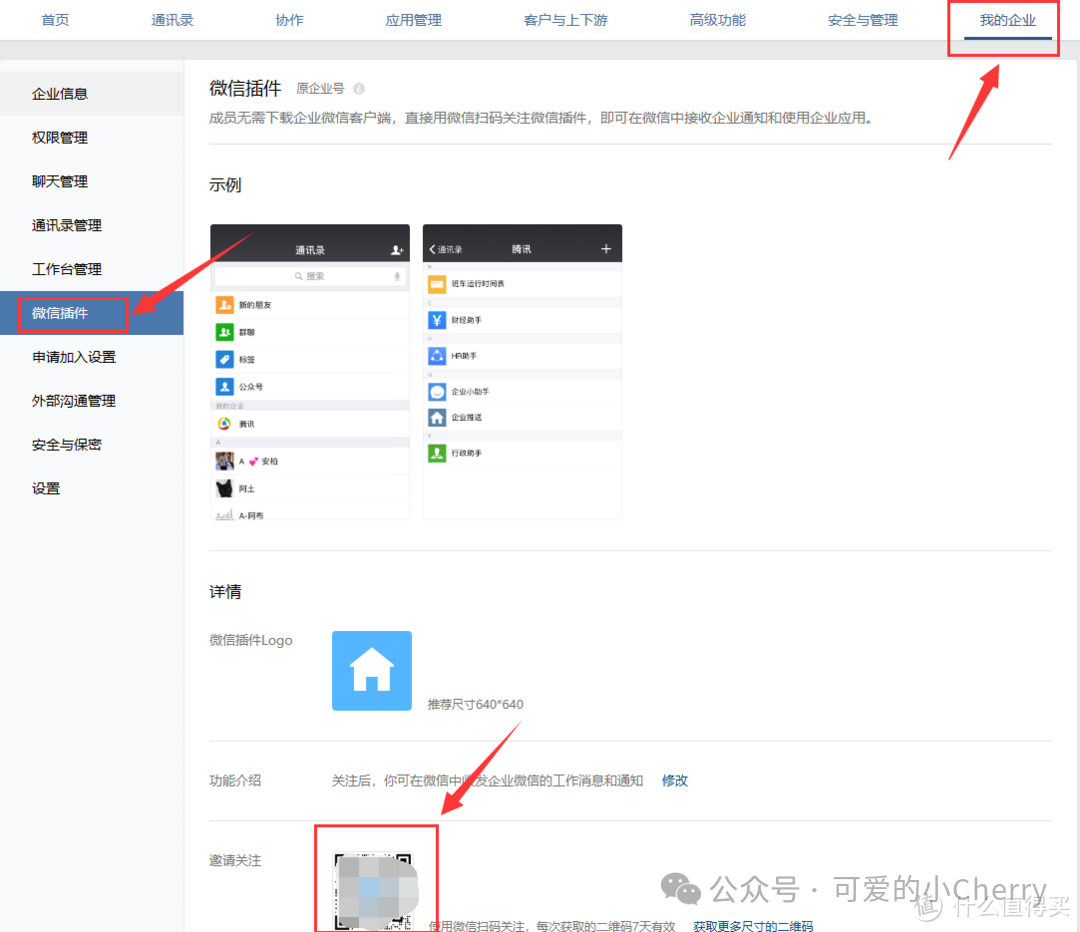Click 安柏 contact avatar in example
1080x932 pixels.
click(225, 461)
